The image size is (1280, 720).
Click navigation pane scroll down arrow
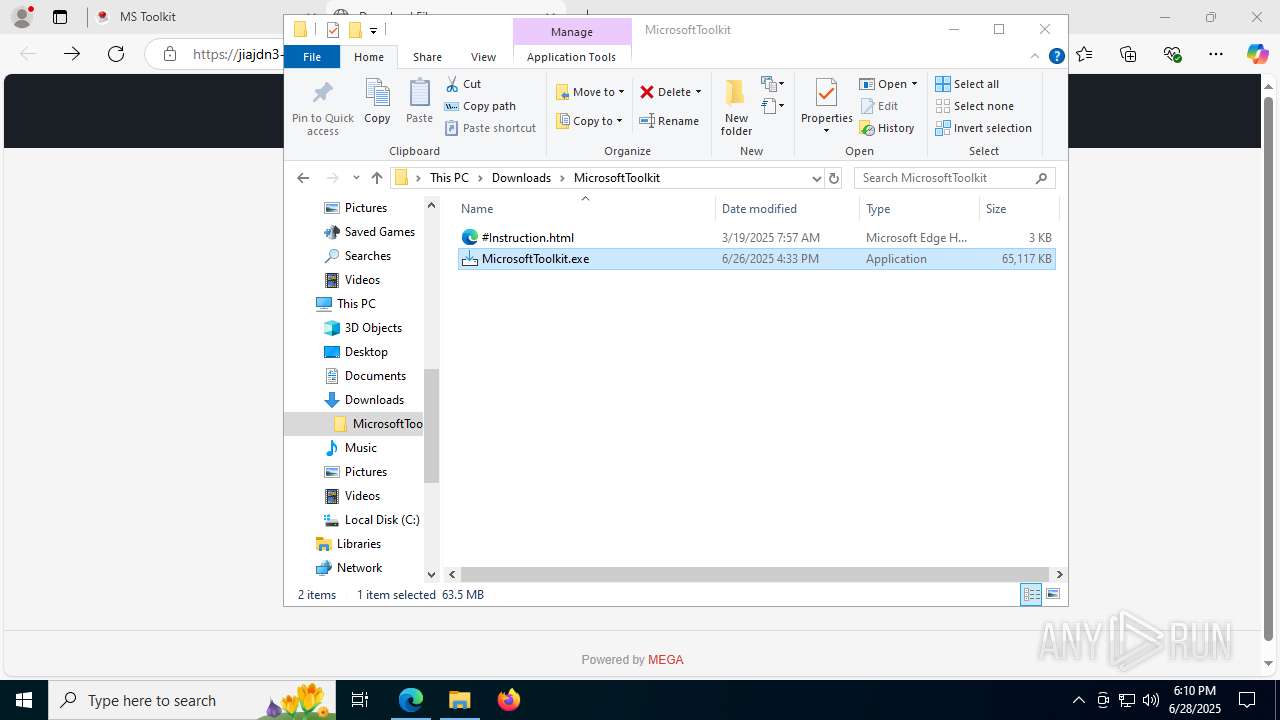(432, 574)
